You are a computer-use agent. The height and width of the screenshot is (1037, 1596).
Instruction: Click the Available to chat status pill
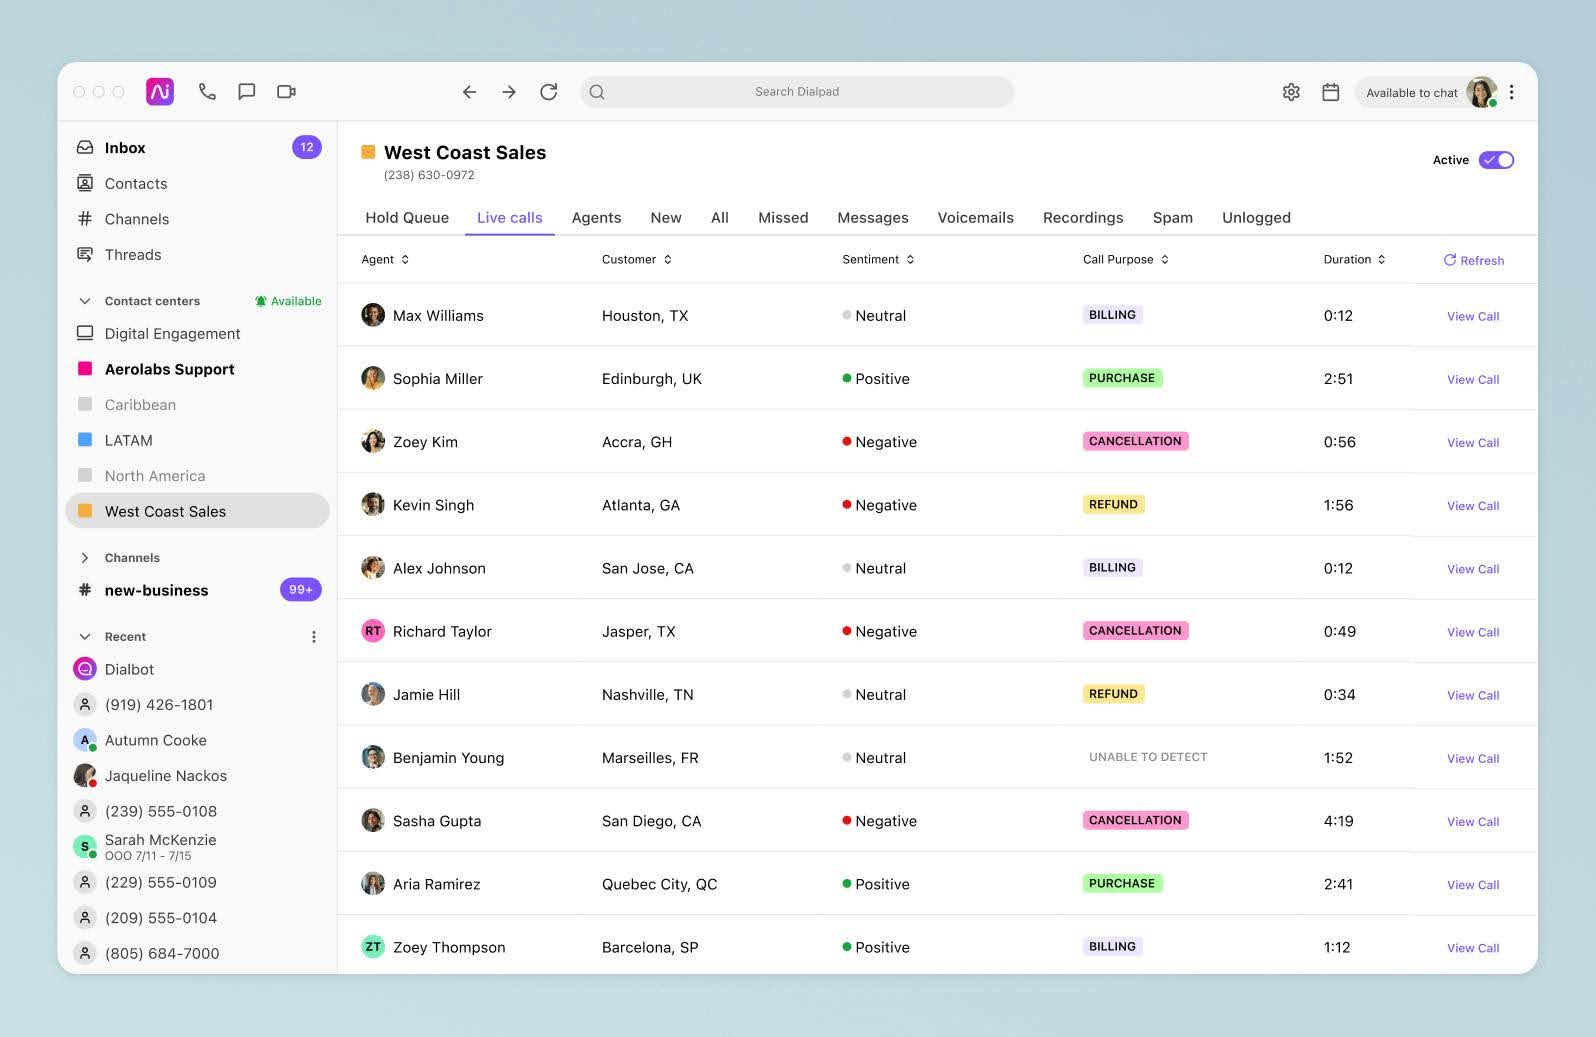1411,93
